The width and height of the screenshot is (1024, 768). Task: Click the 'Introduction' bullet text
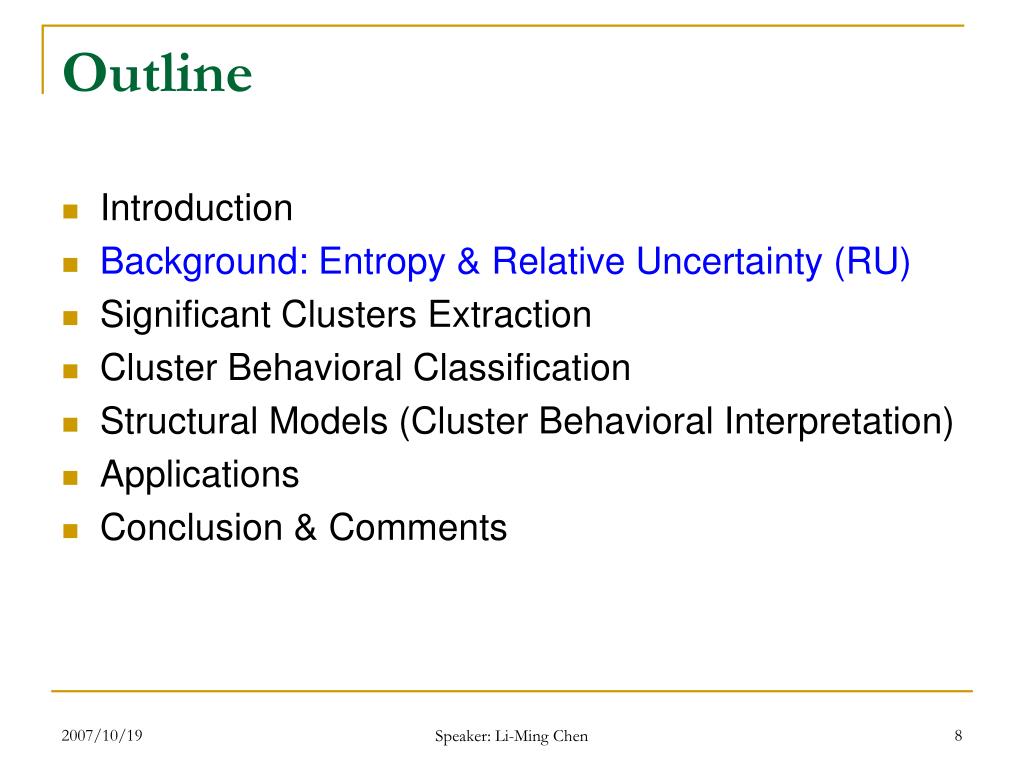pos(197,208)
